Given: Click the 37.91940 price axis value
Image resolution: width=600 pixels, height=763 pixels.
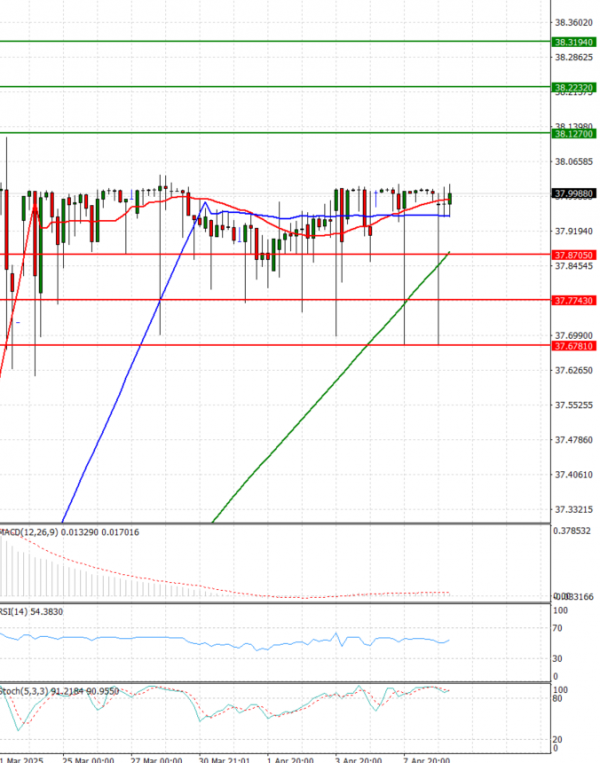Looking at the screenshot, I should (574, 231).
